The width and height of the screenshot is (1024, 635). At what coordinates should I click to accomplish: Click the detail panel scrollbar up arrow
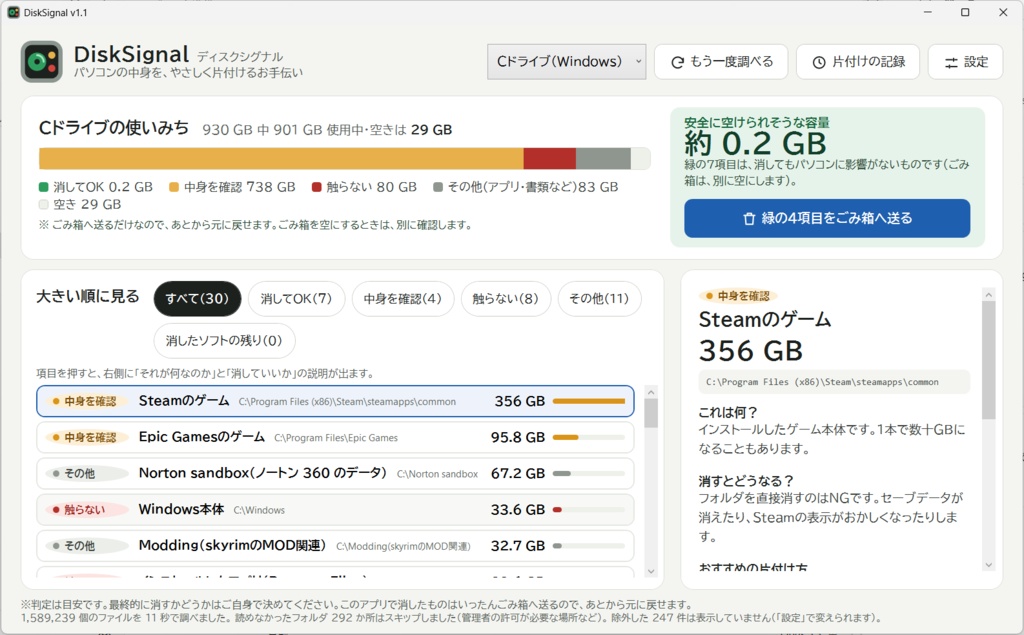click(989, 295)
